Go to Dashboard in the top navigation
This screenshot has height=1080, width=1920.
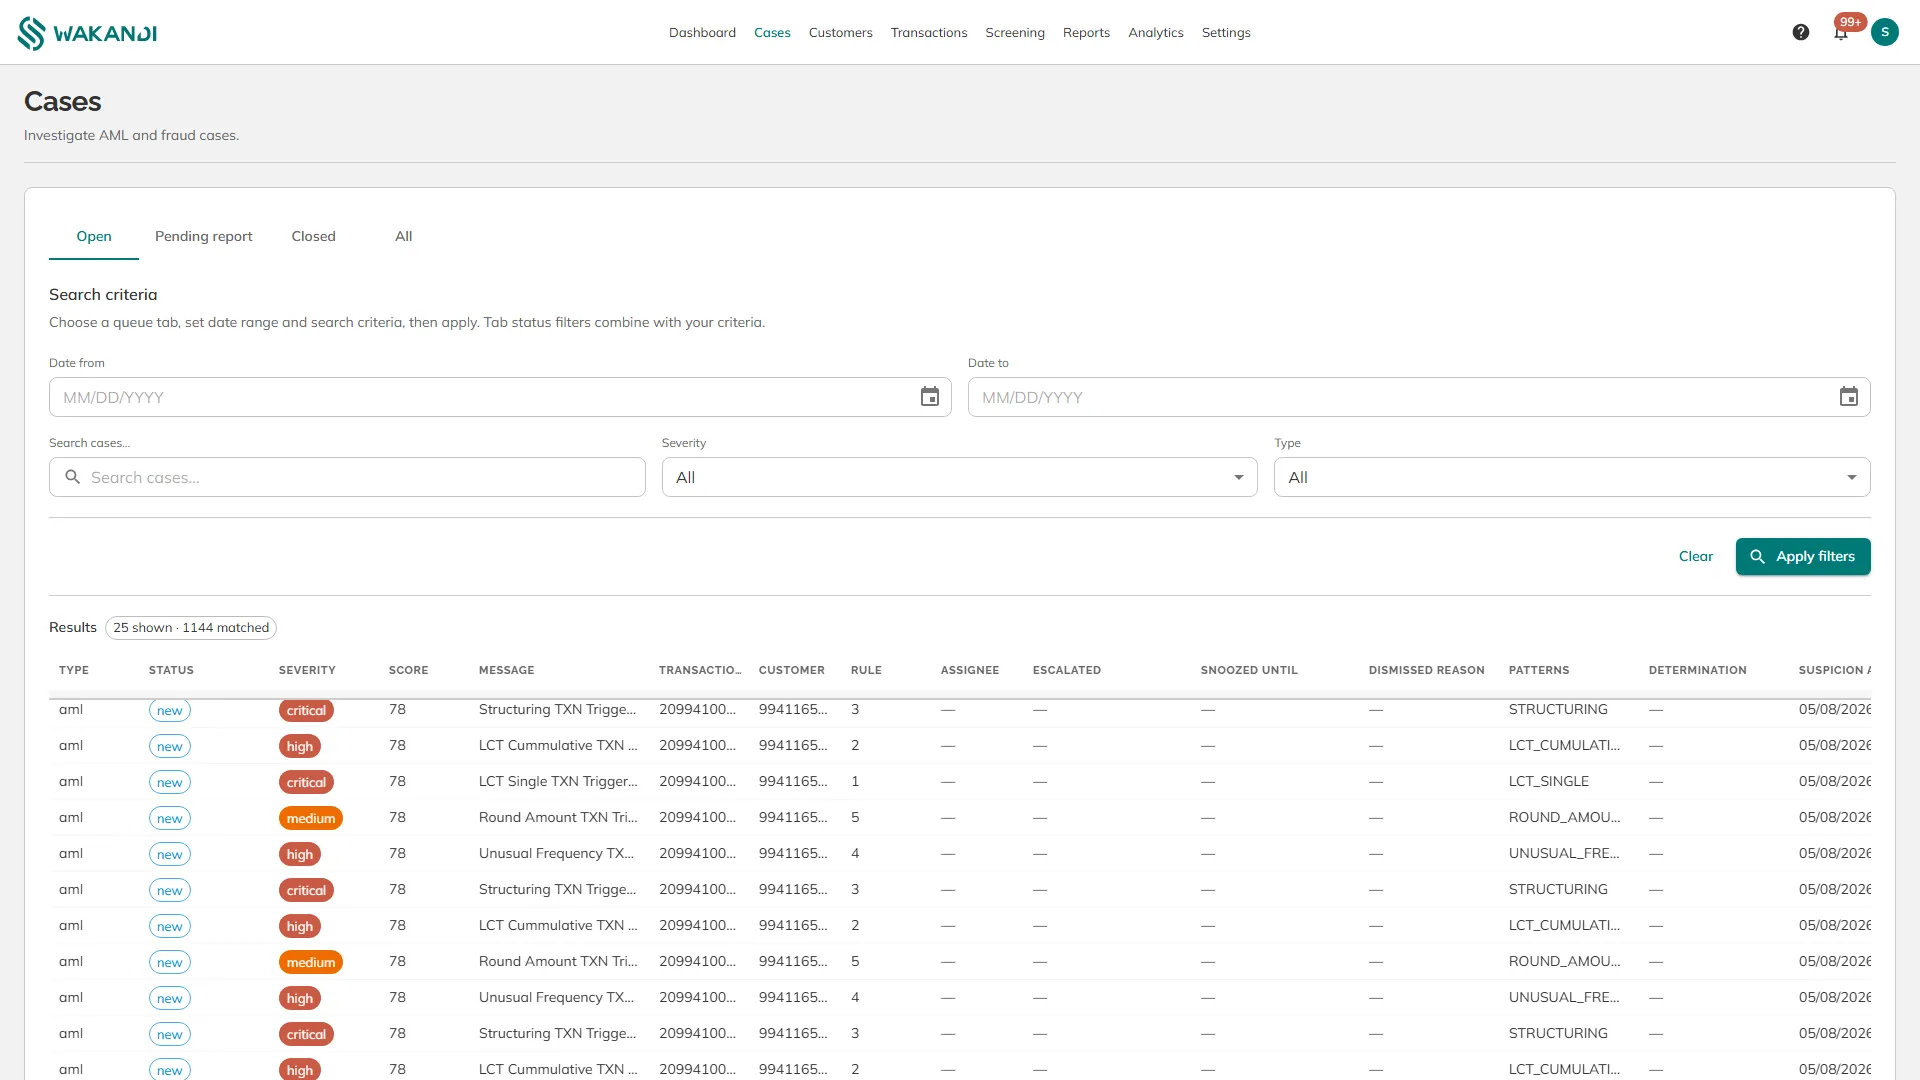click(702, 33)
